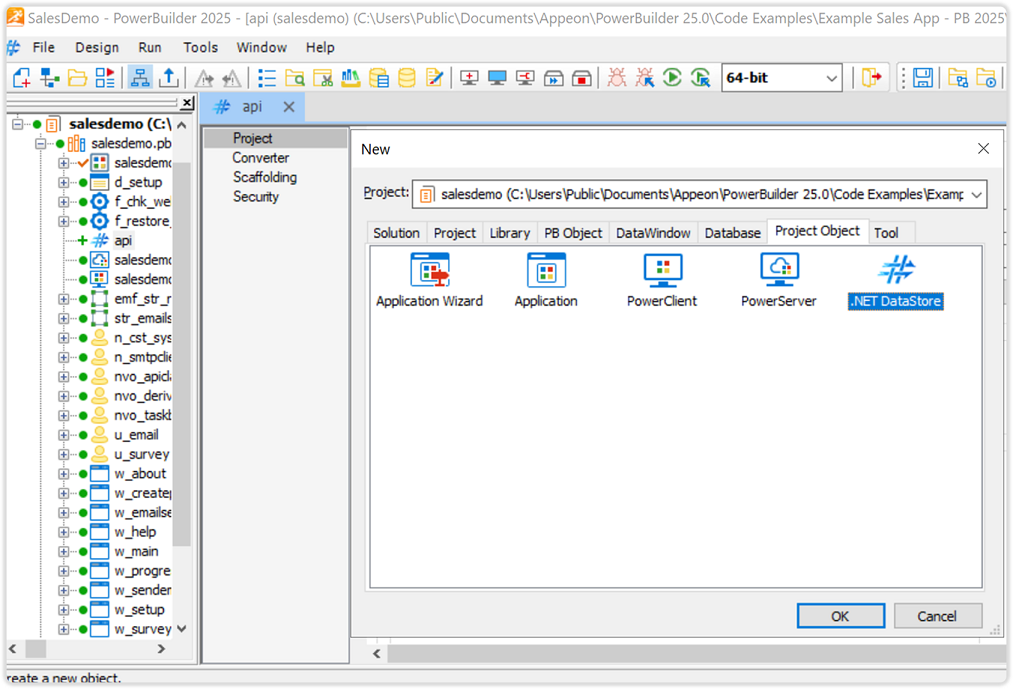The width and height of the screenshot is (1013, 689).
Task: Open the Design menu
Action: pos(97,47)
